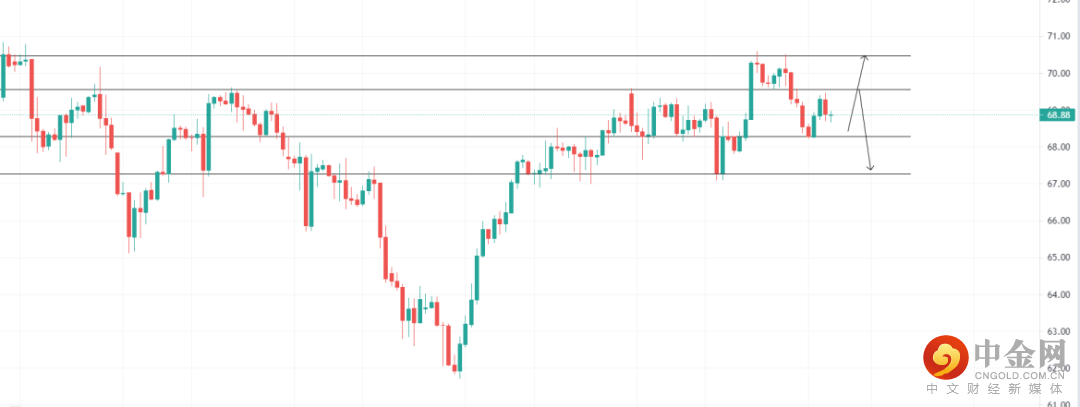Image resolution: width=1080 pixels, height=407 pixels.
Task: Click the green 68.88 current price label
Action: [x=1060, y=115]
